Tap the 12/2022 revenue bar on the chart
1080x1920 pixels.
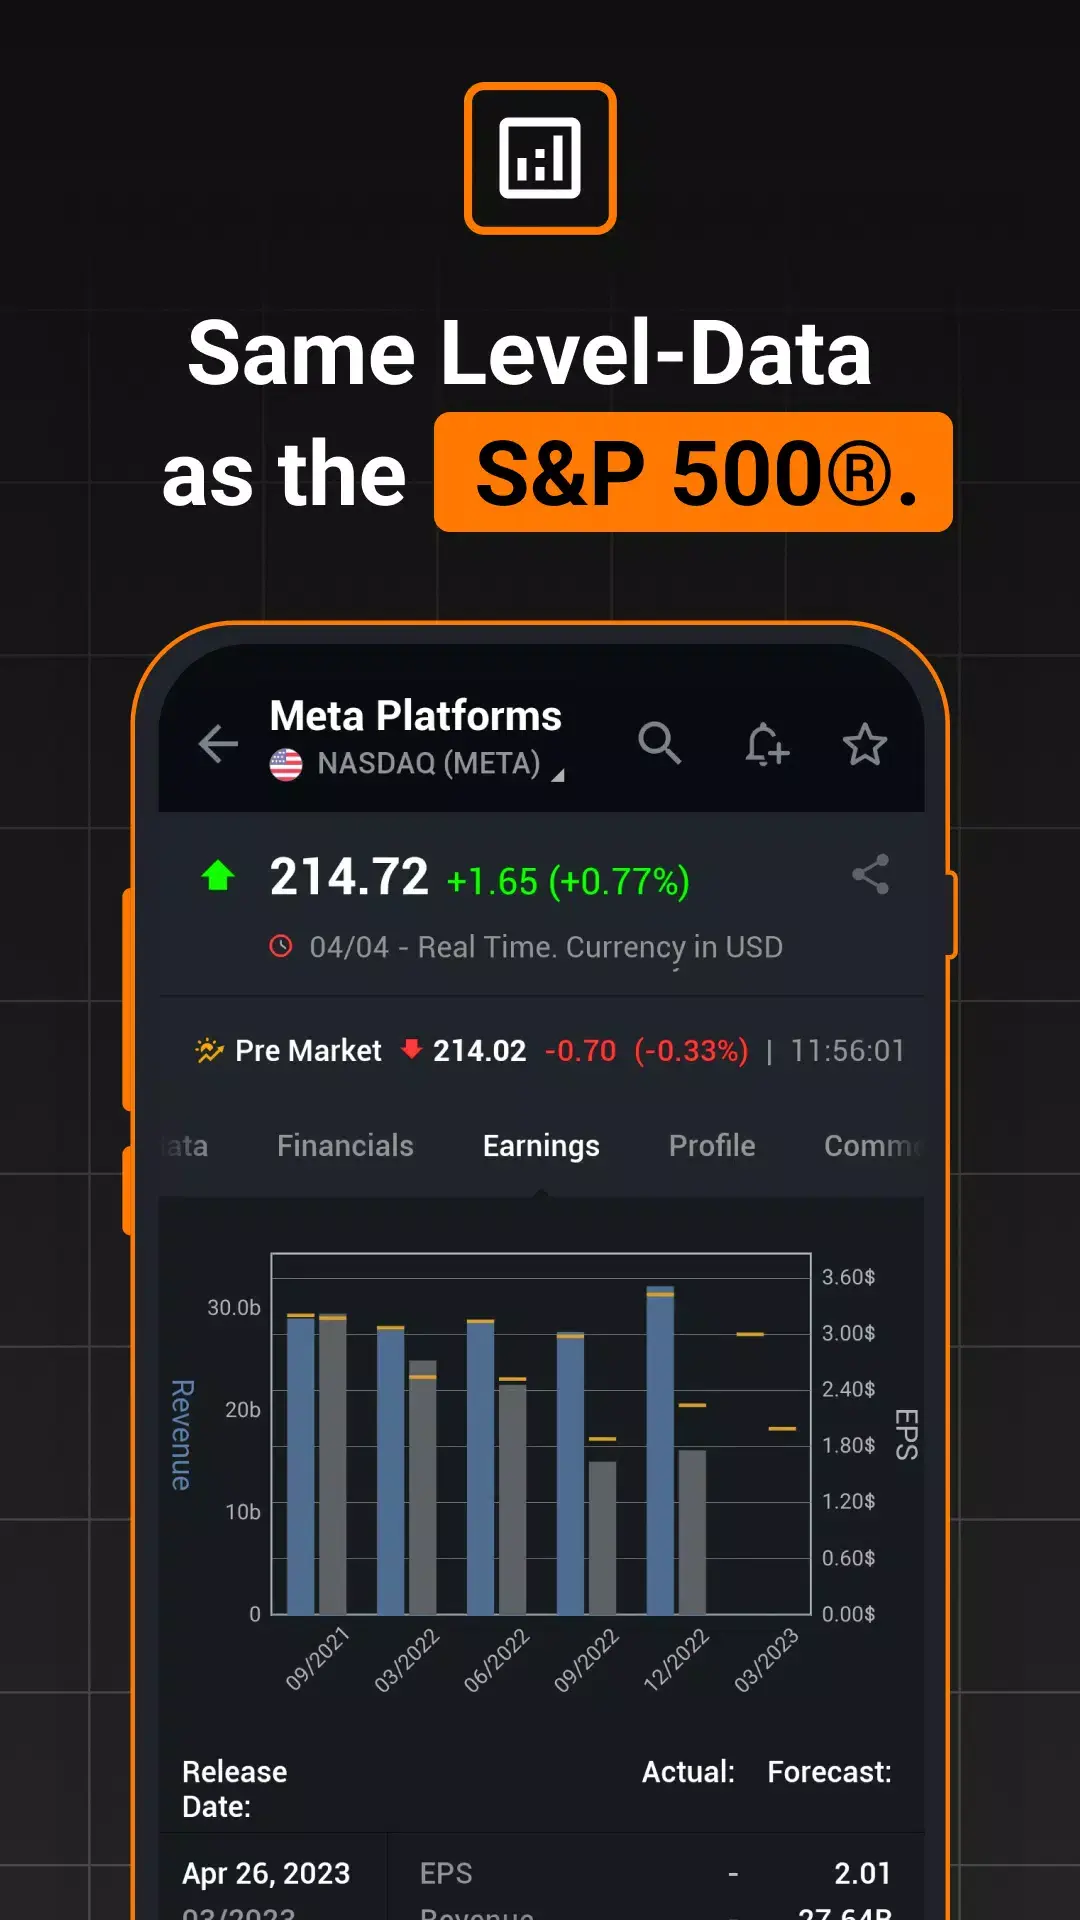tap(660, 1450)
